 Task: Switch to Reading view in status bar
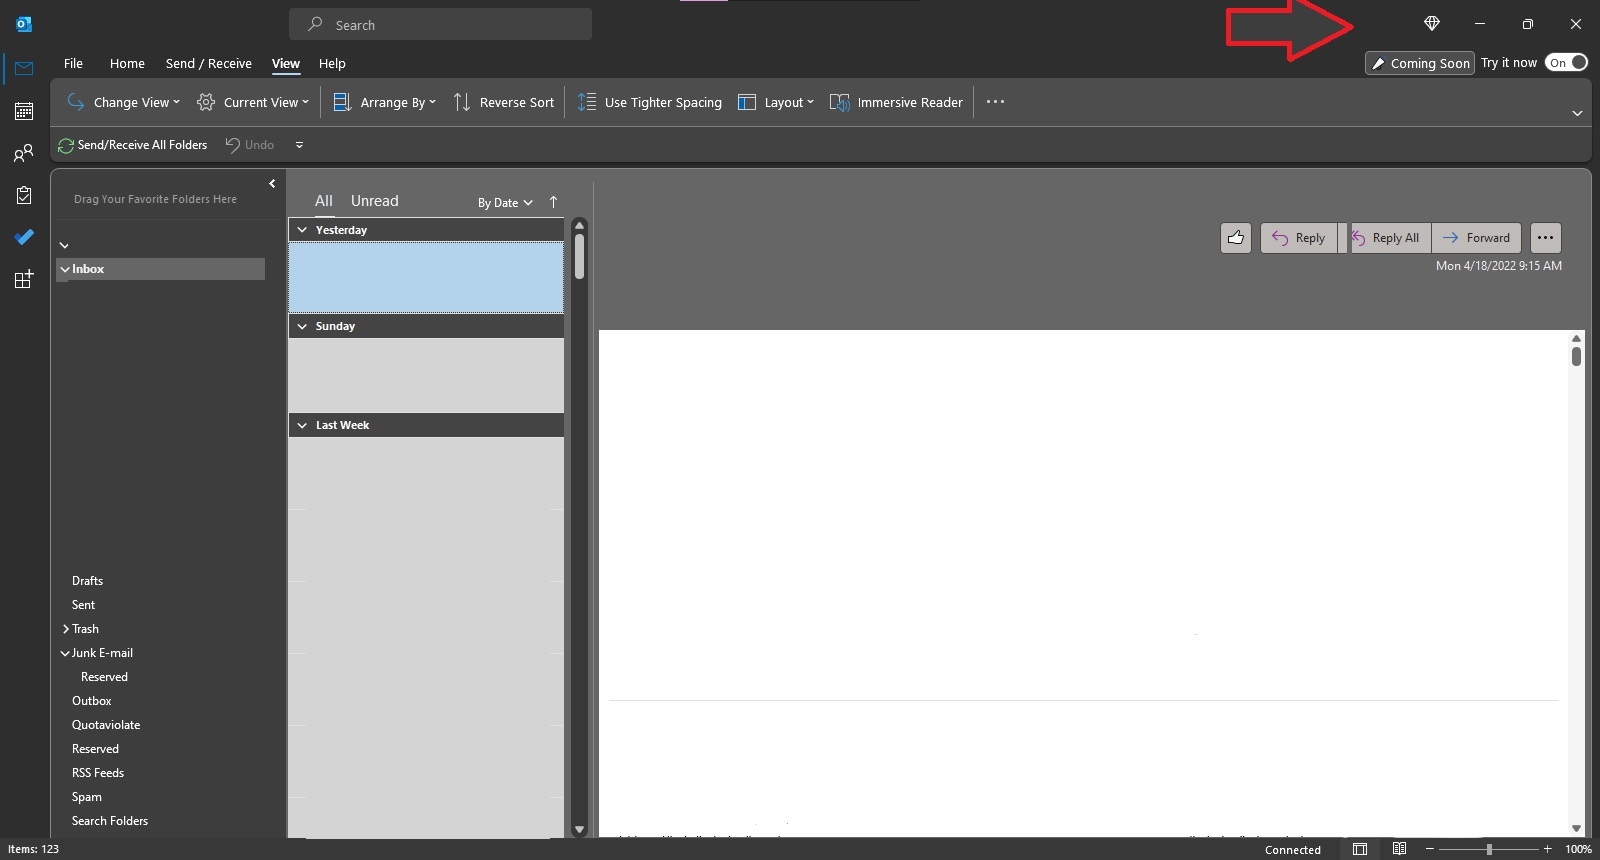click(1400, 849)
